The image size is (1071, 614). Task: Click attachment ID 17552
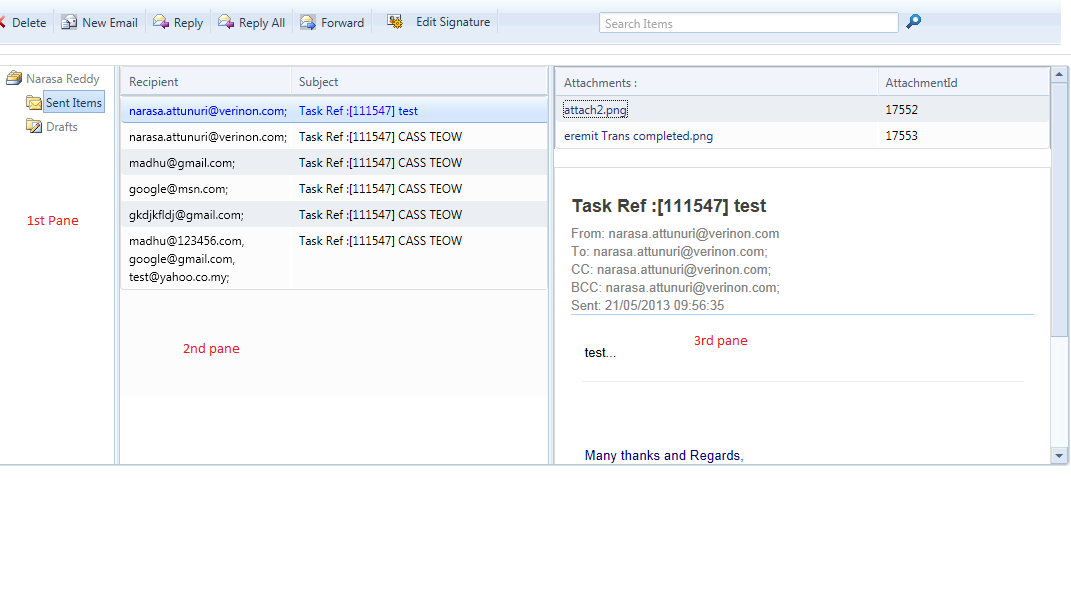click(902, 109)
